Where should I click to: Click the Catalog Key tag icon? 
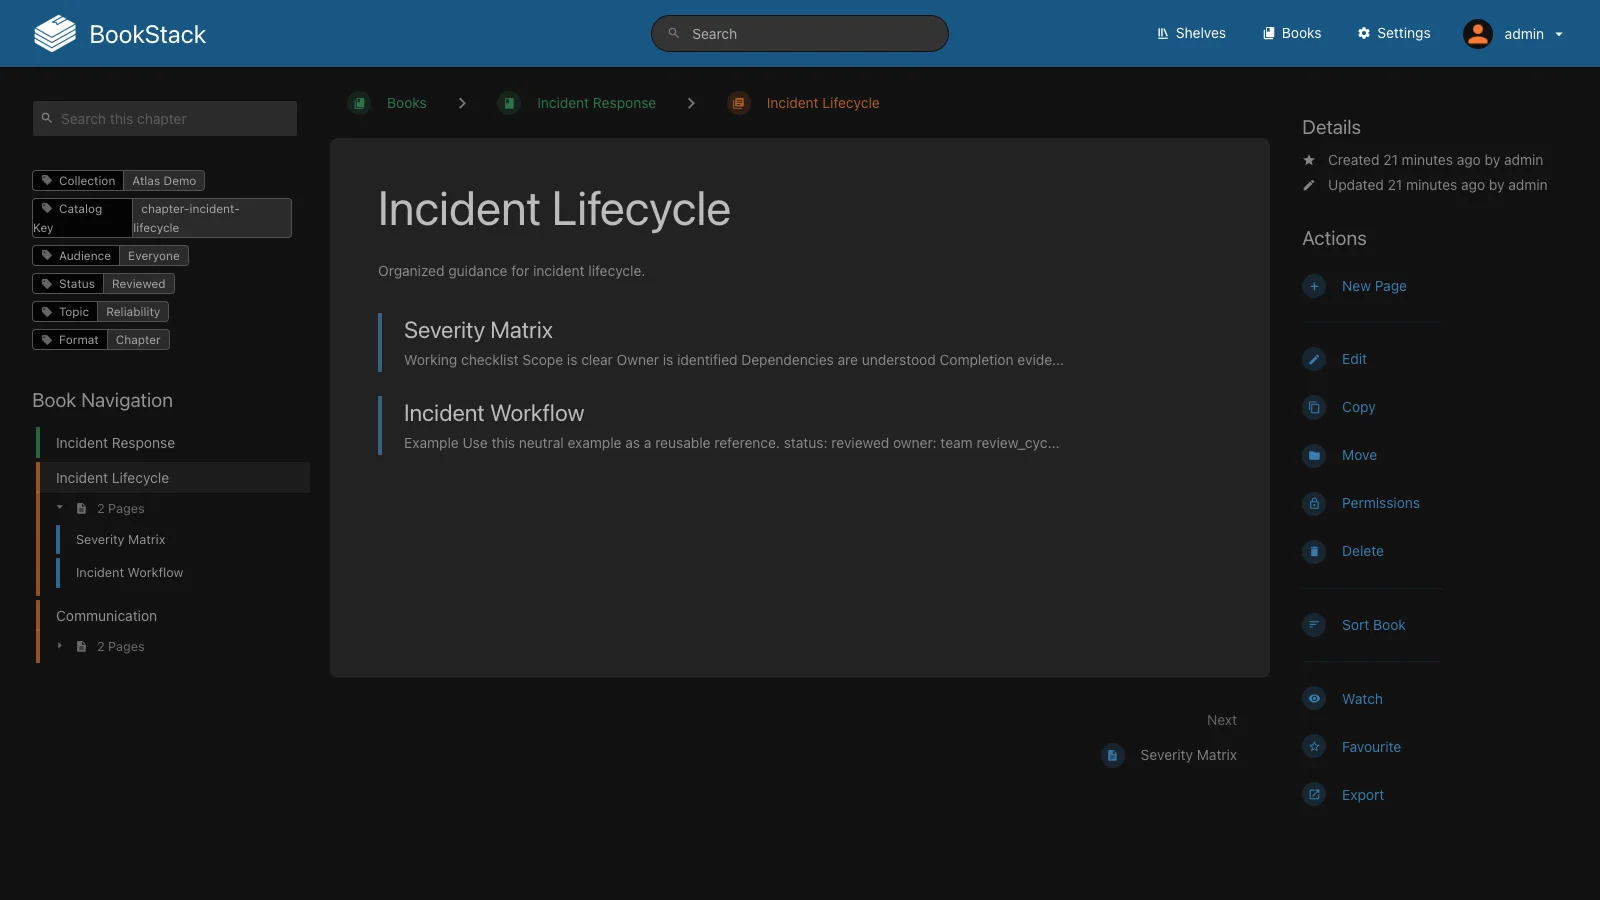coord(47,209)
